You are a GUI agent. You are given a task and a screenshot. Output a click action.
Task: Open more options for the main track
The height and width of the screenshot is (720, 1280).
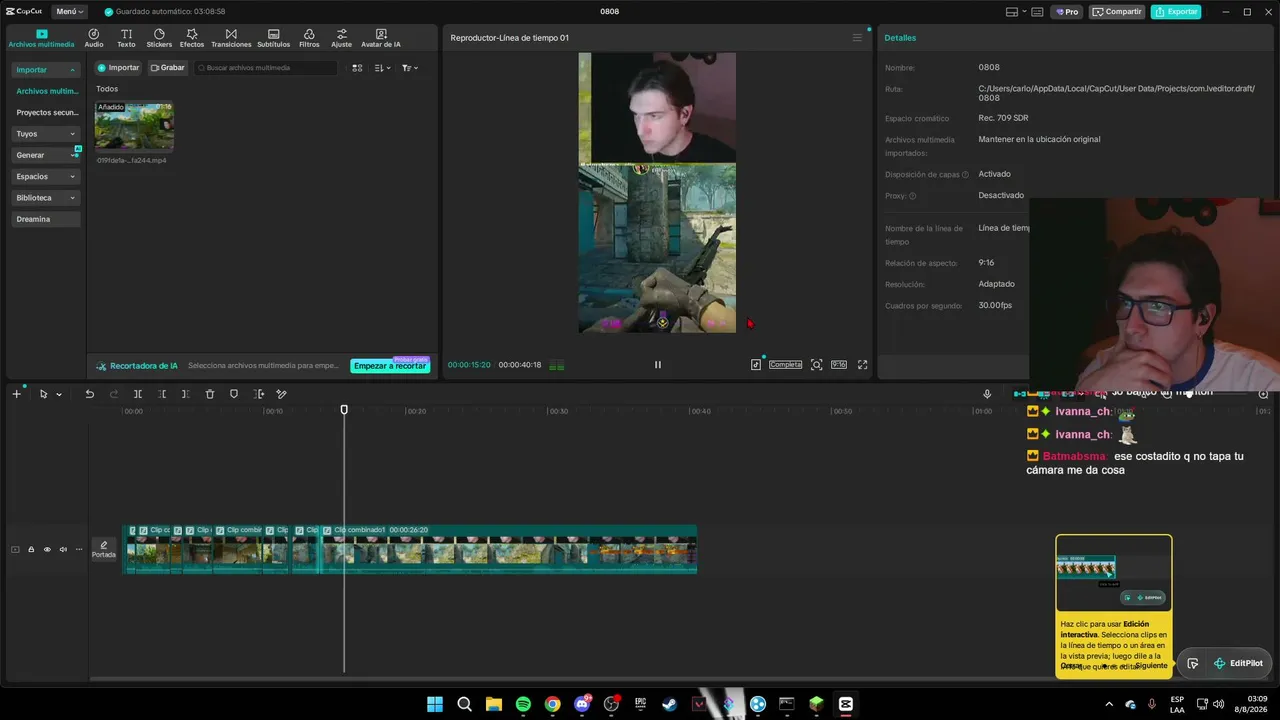point(79,549)
